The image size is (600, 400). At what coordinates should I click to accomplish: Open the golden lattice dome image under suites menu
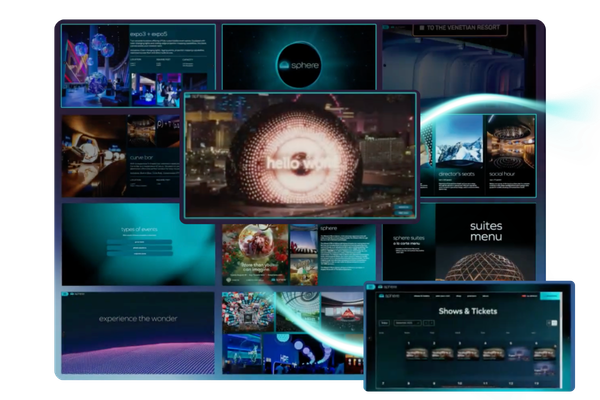click(484, 266)
